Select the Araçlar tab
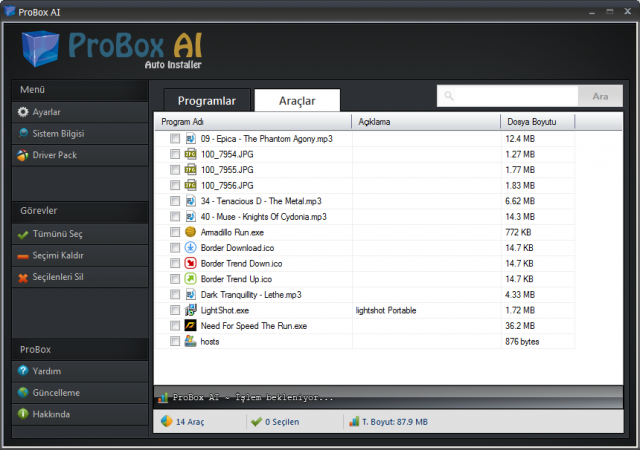The width and height of the screenshot is (640, 450). pyautogui.click(x=297, y=100)
